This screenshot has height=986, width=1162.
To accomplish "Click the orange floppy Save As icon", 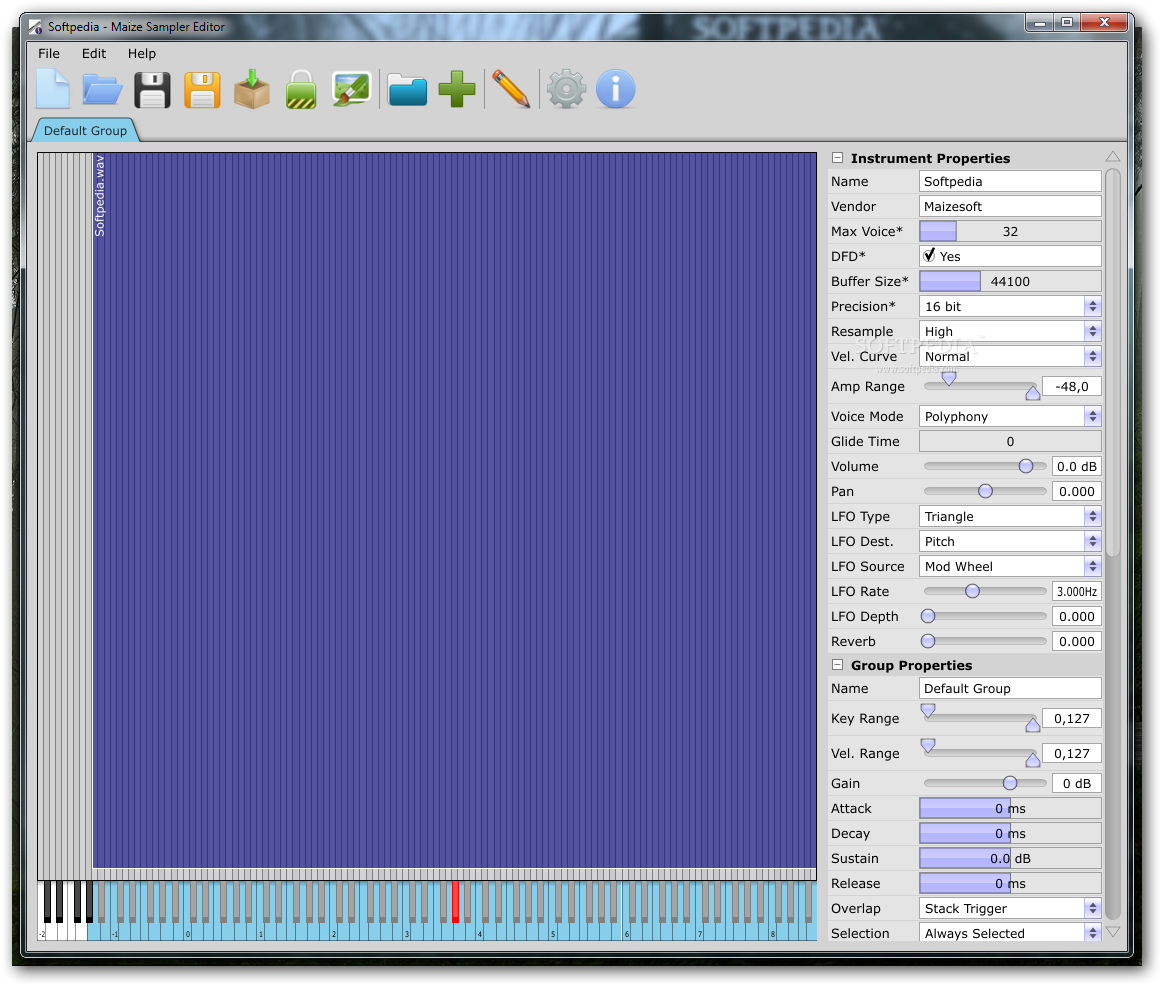I will 202,90.
